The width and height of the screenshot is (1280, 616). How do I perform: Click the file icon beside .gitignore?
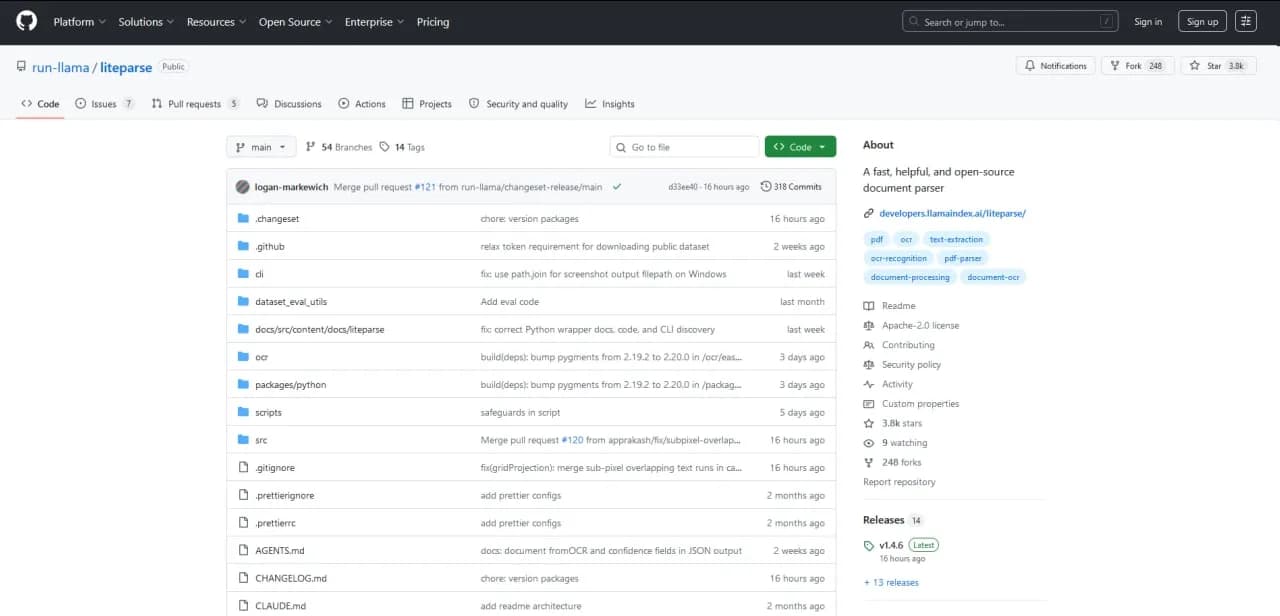tap(243, 468)
